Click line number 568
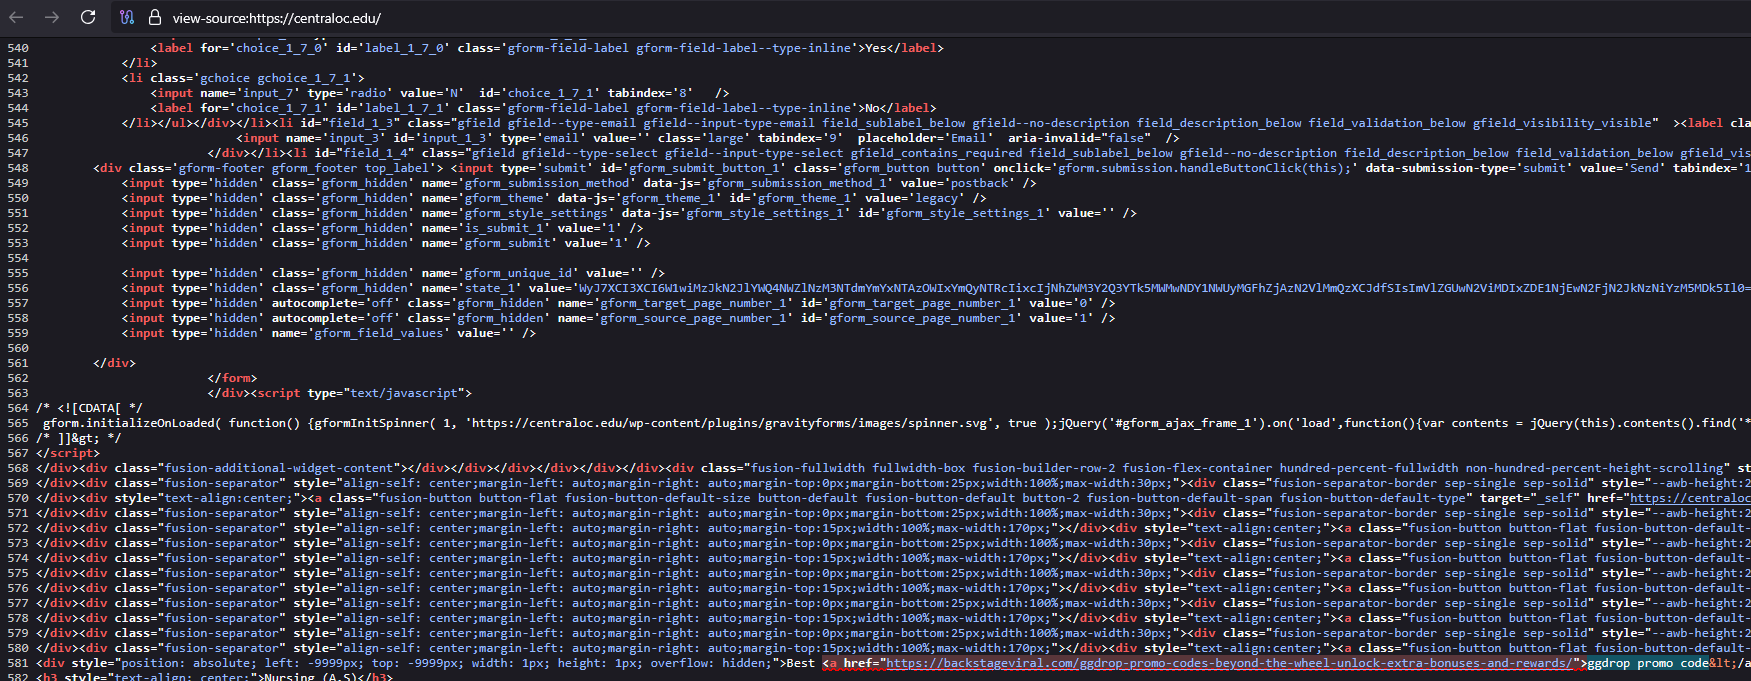Viewport: 1751px width, 681px height. click(18, 468)
